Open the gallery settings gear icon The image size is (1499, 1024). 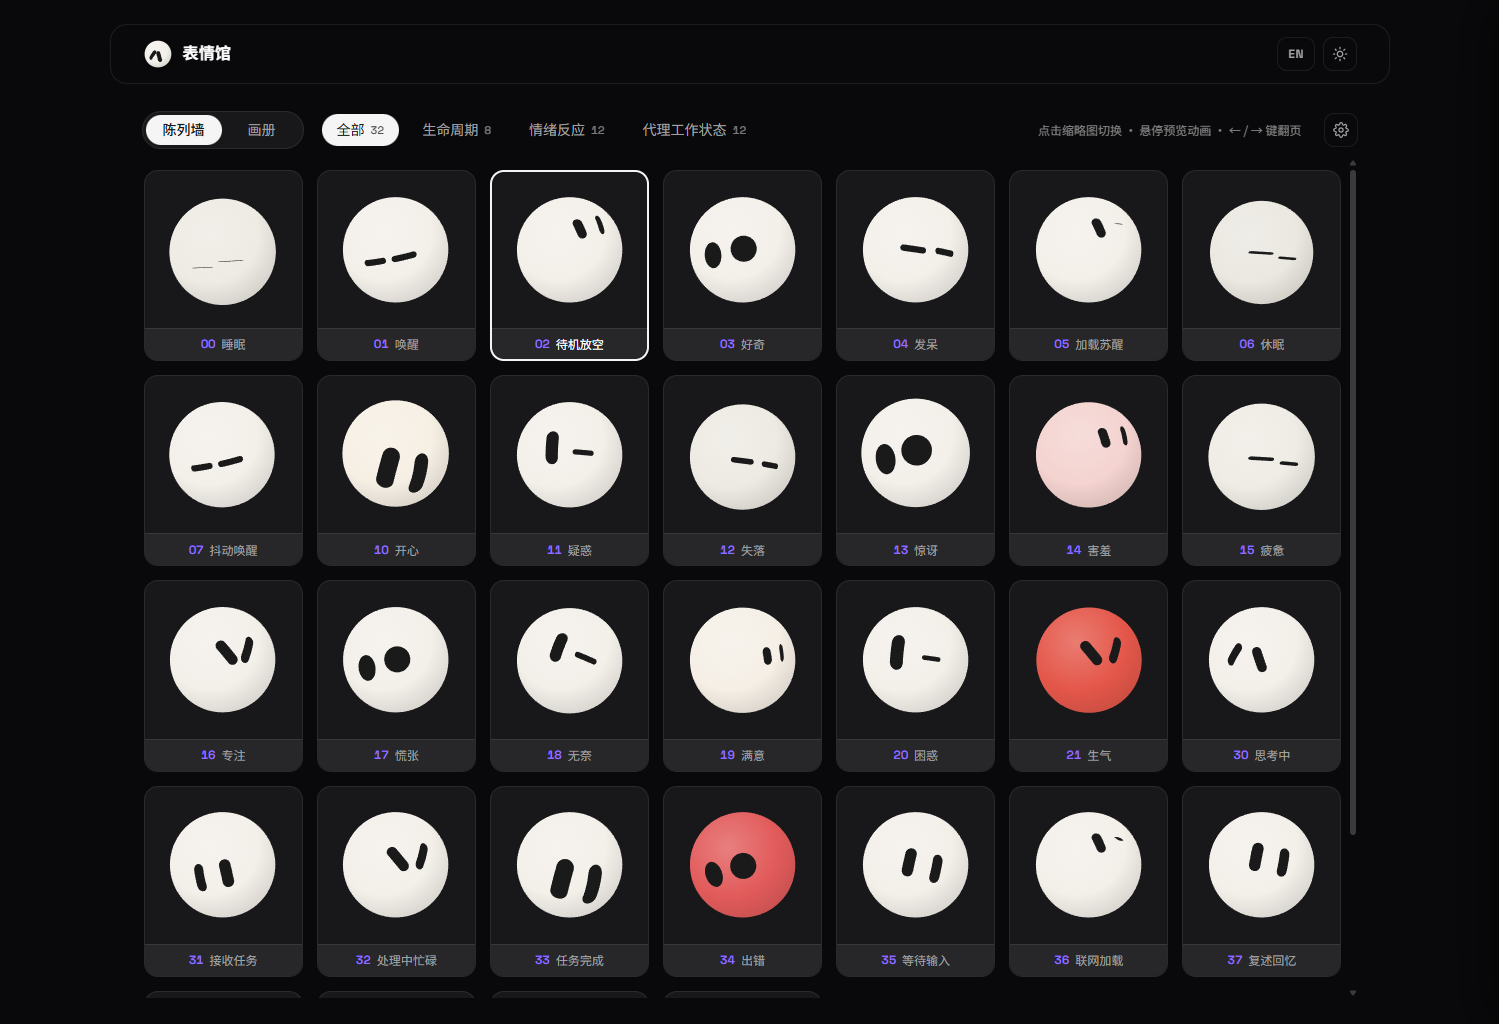click(x=1341, y=130)
